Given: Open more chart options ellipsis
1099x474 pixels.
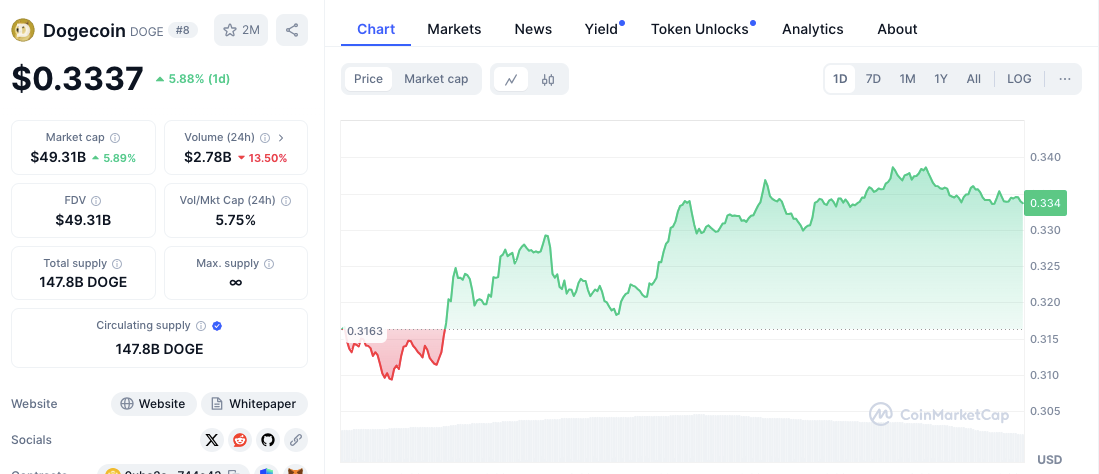Looking at the screenshot, I should click(1065, 79).
